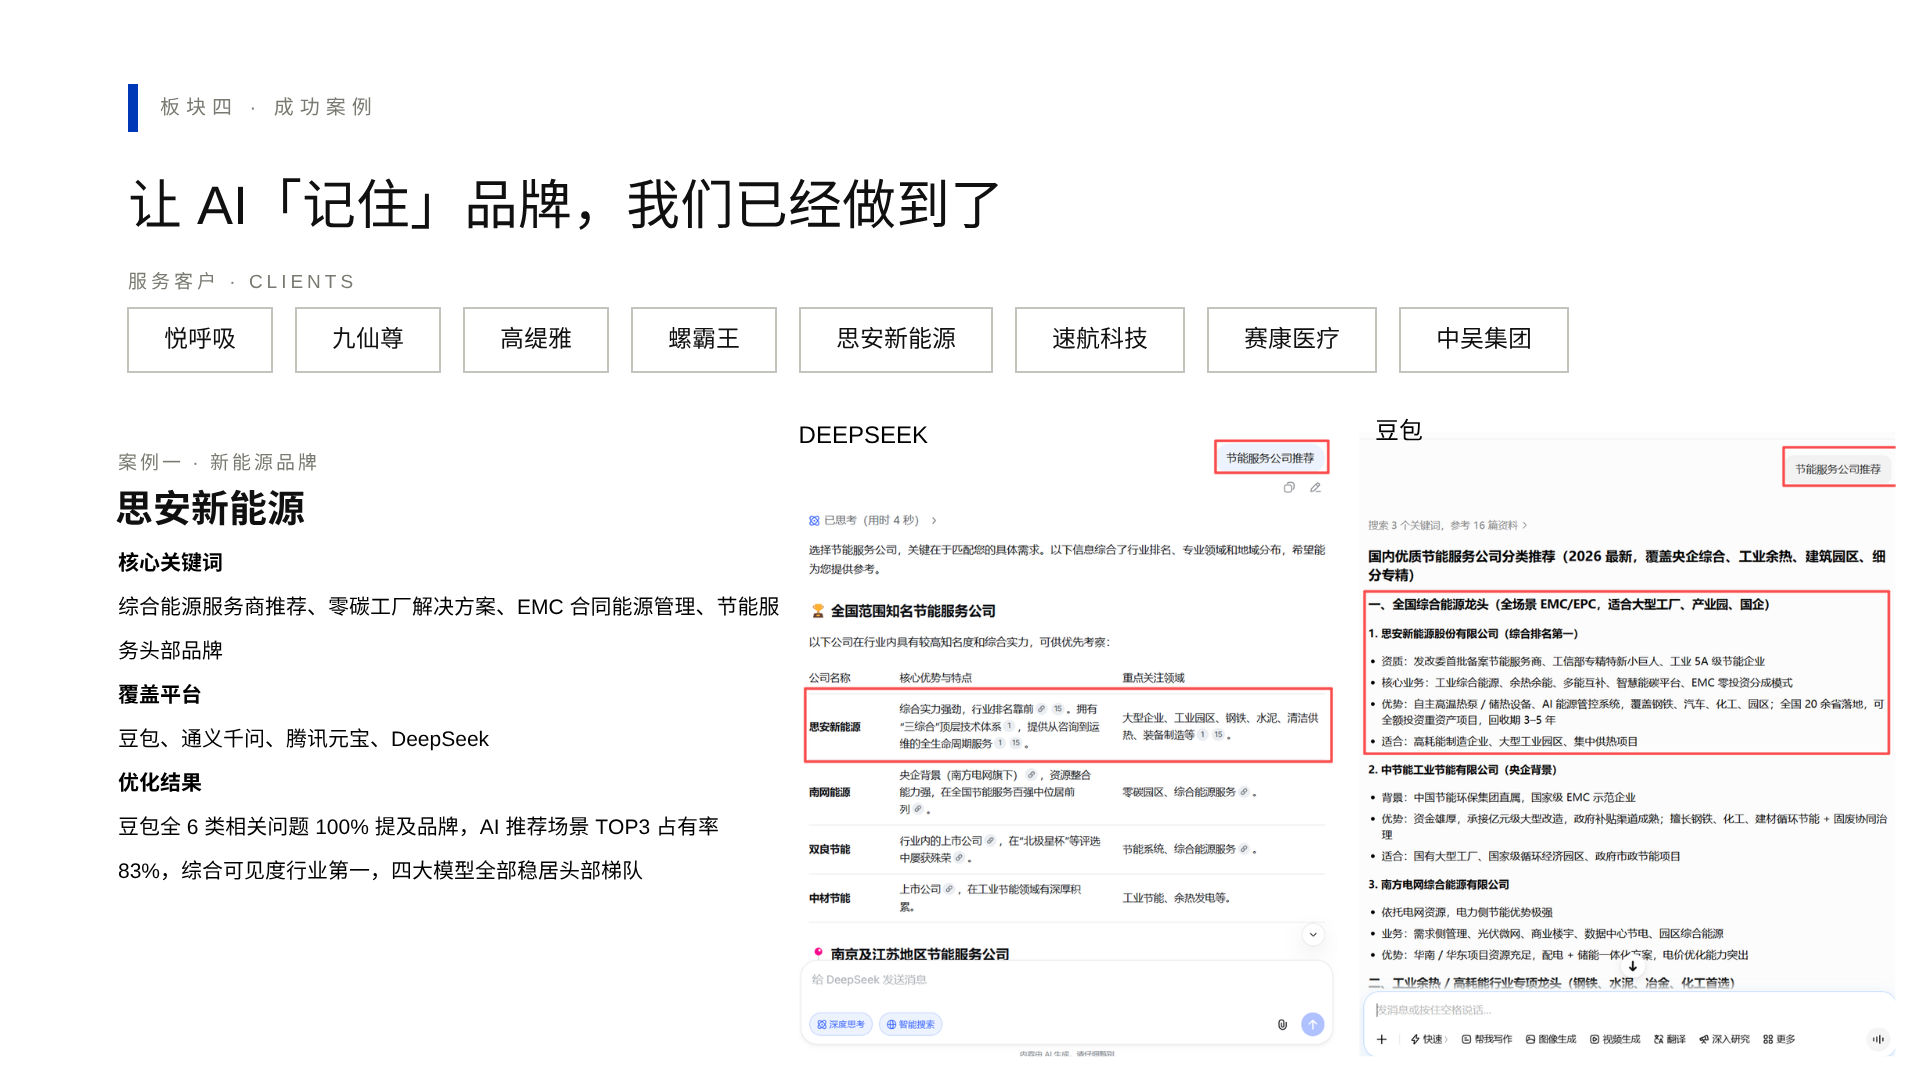Open Doubao 翻译 tool
Image resolution: width=1920 pixels, height=1080 pixels.
pyautogui.click(x=1670, y=1040)
